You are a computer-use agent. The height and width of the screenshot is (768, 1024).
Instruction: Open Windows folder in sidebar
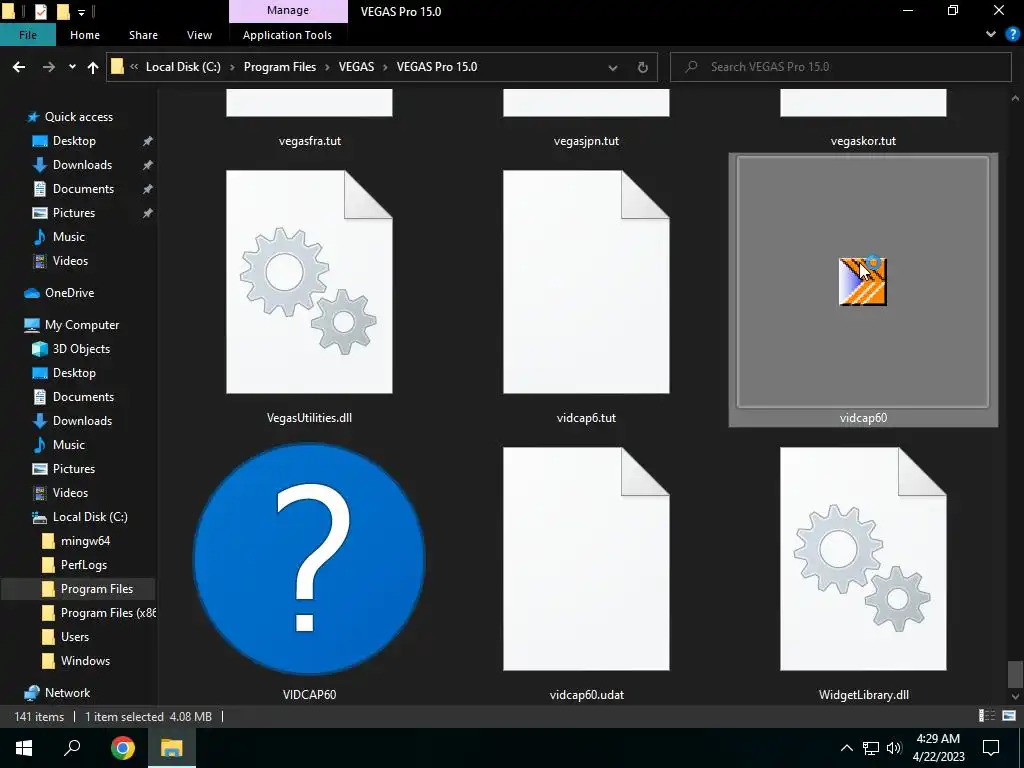[x=85, y=661]
